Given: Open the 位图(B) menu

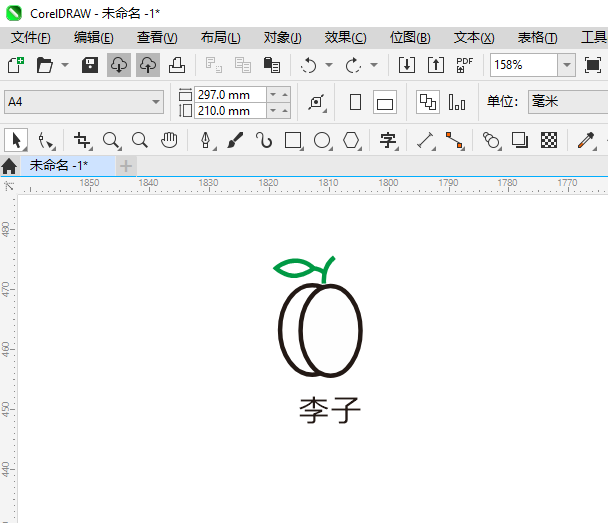Looking at the screenshot, I should [410, 38].
